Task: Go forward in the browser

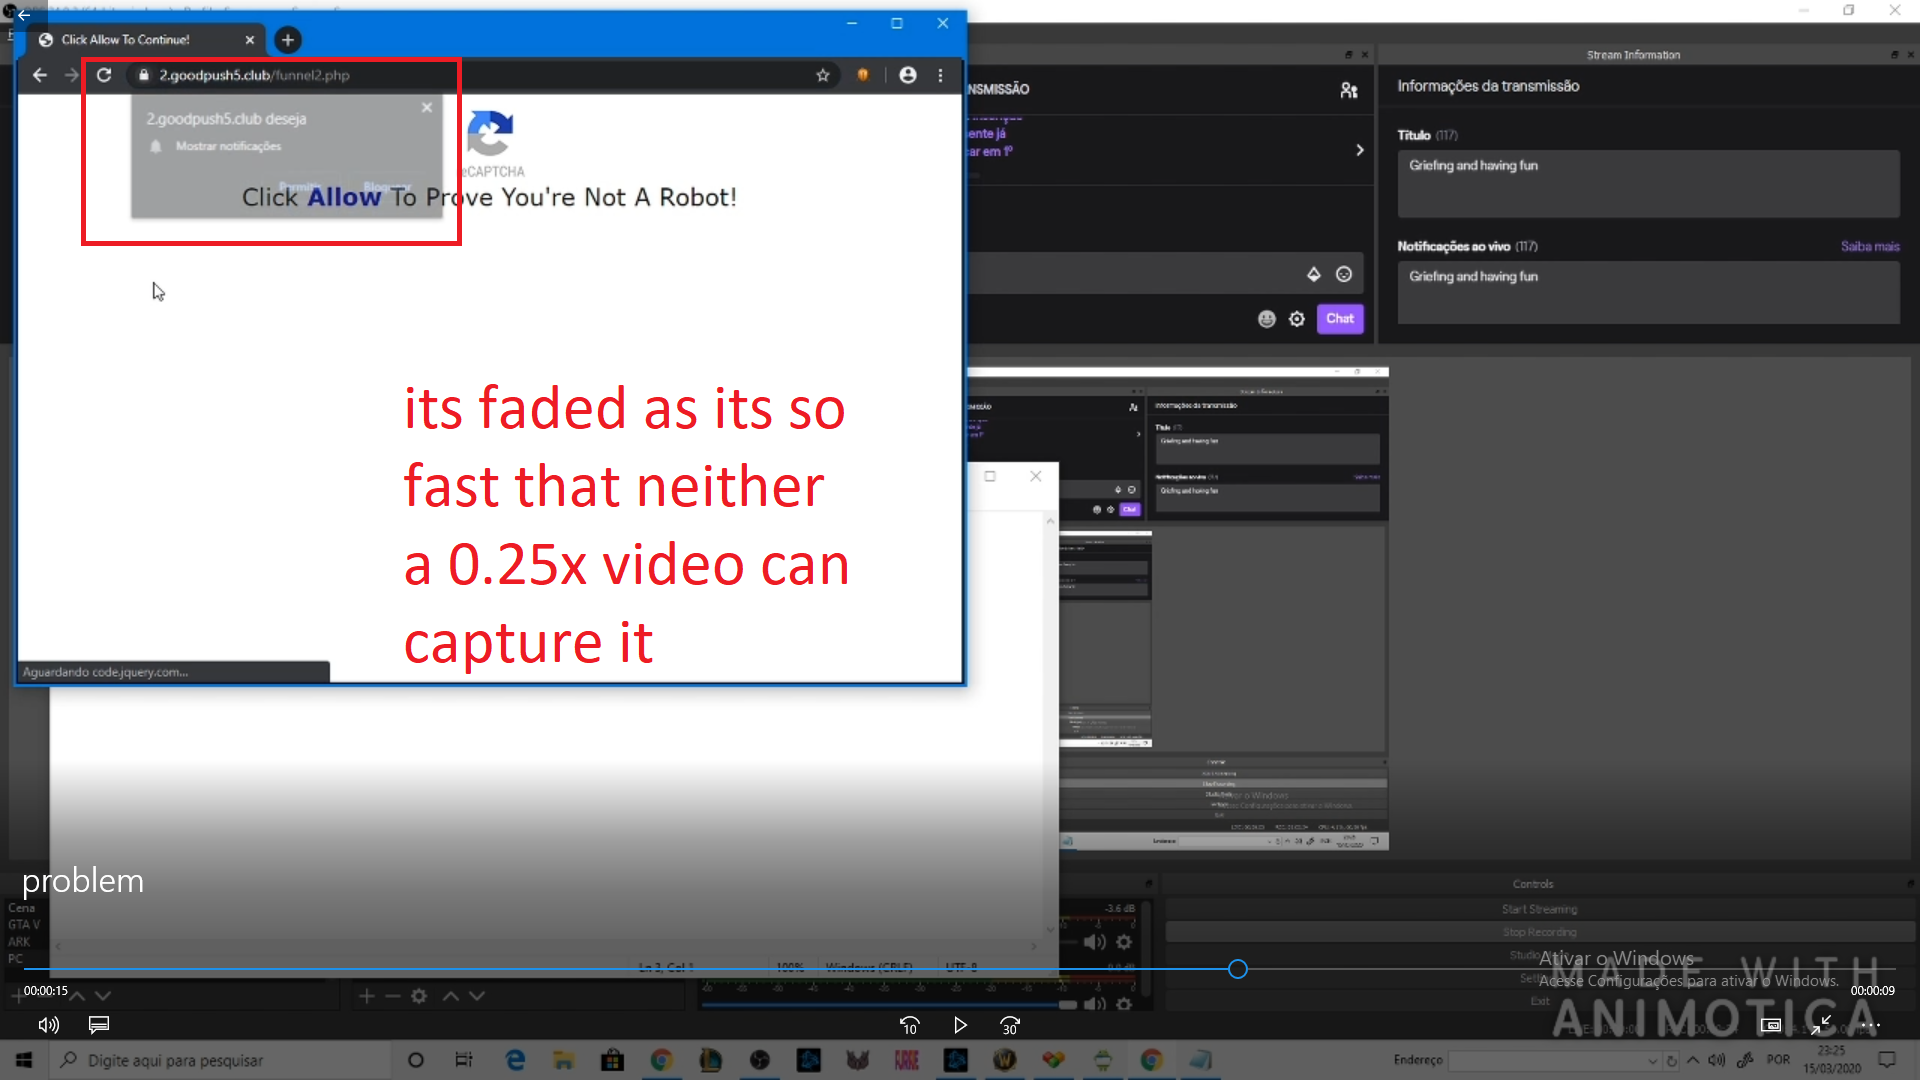Action: click(72, 75)
